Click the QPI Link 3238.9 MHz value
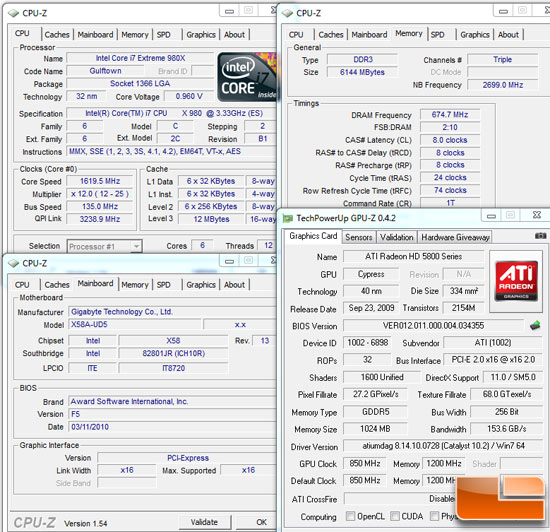The width and height of the screenshot is (550, 532). 100,219
